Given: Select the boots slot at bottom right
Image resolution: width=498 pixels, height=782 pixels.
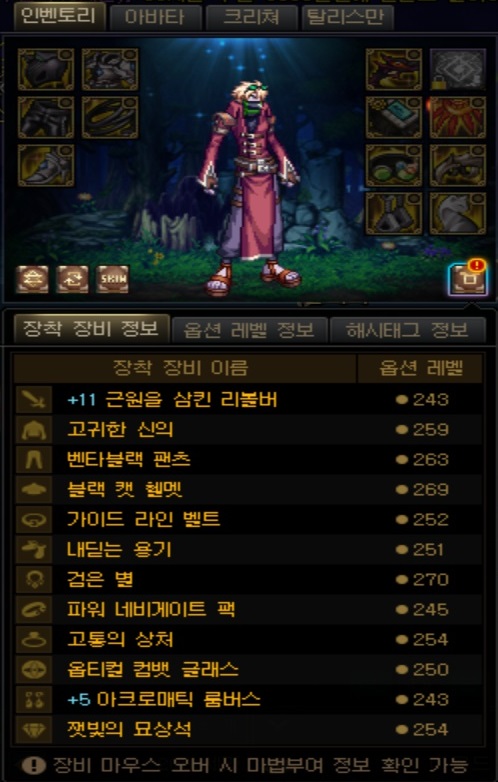Looking at the screenshot, I should coord(394,213).
